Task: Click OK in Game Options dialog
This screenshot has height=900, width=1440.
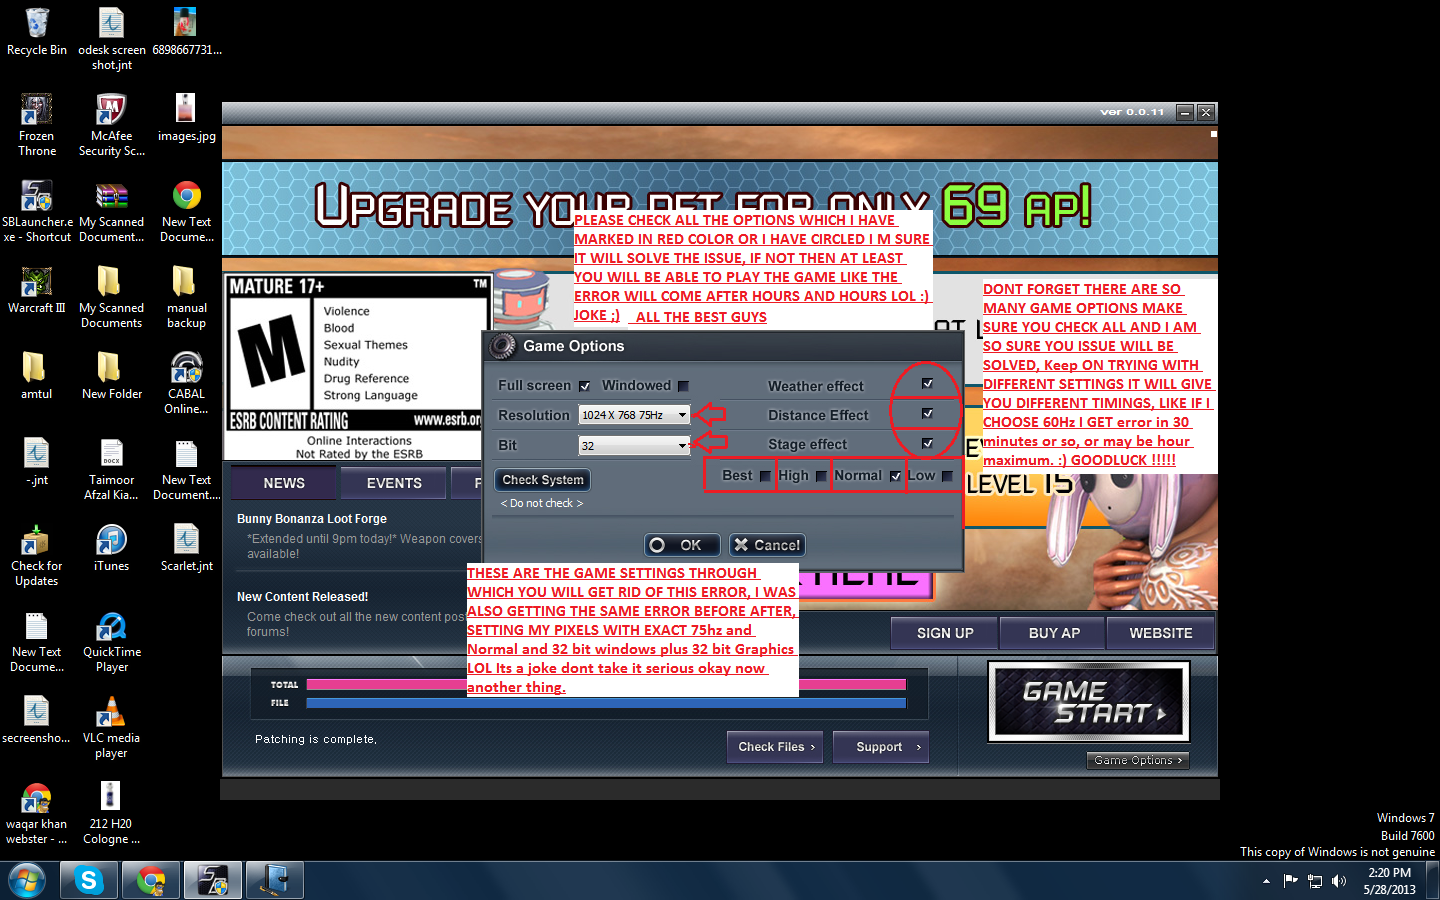Action: [x=681, y=545]
